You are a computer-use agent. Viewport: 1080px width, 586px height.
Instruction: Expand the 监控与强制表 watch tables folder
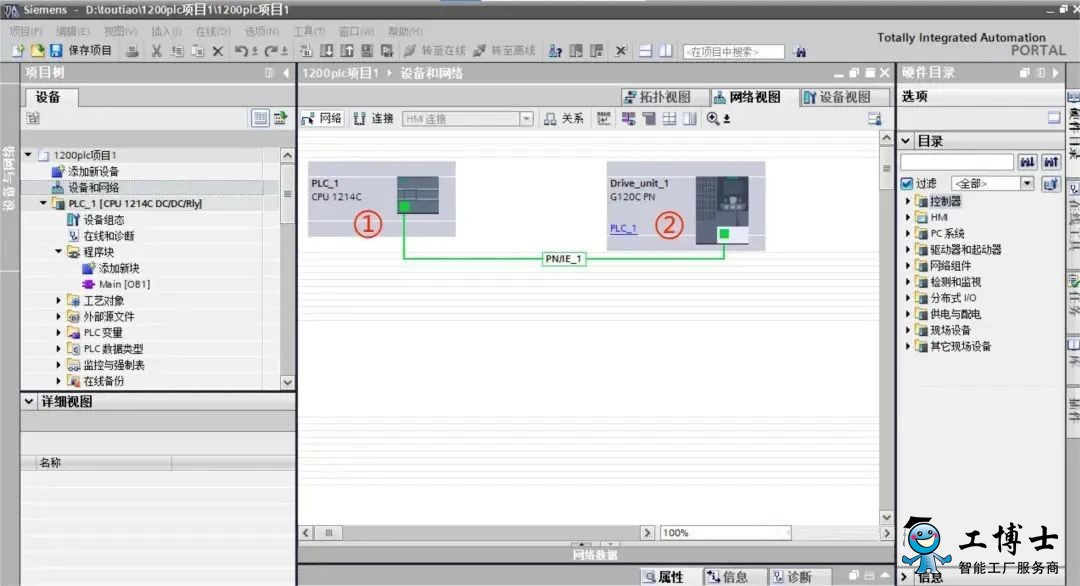[59, 365]
